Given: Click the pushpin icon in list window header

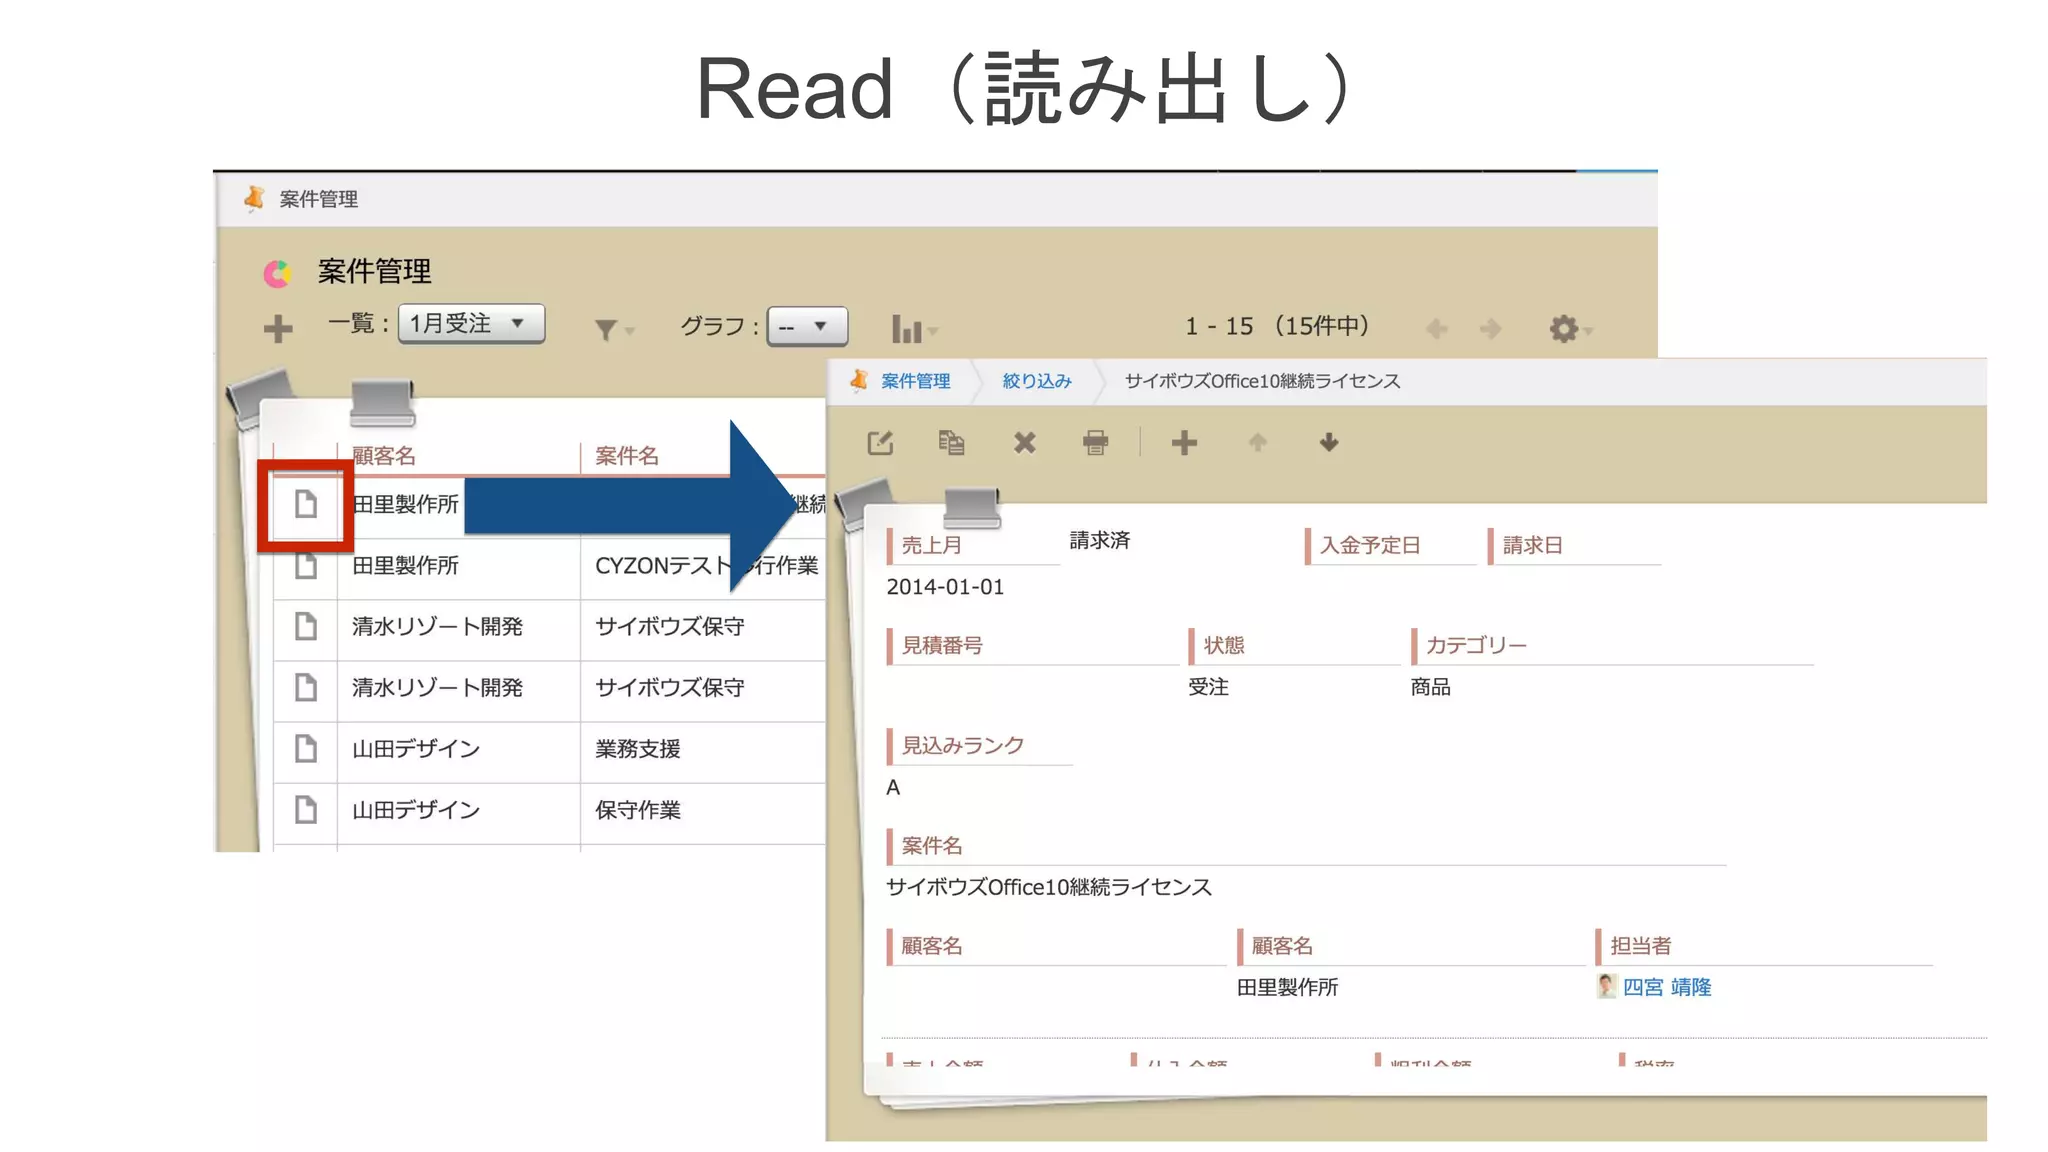Looking at the screenshot, I should coord(255,198).
